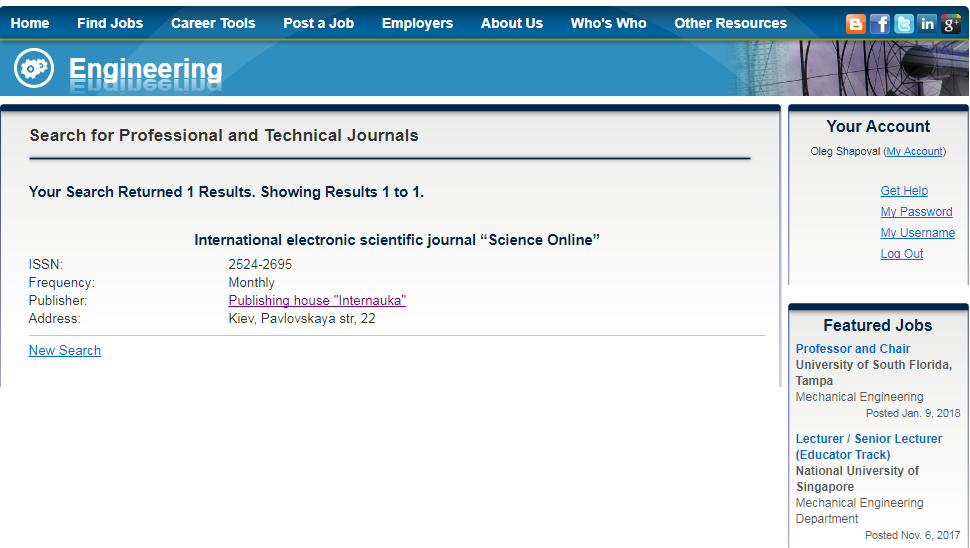Open the Professor and Chair job listing

(852, 349)
